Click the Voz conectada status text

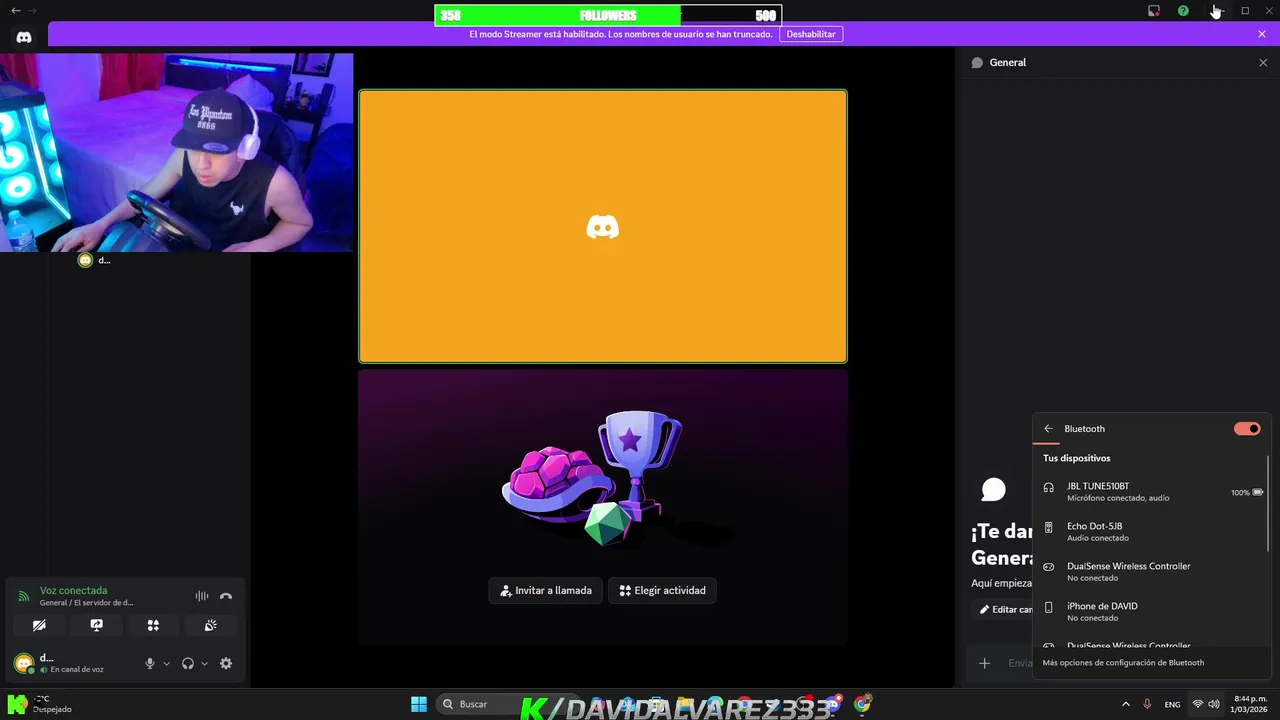[x=73, y=590]
